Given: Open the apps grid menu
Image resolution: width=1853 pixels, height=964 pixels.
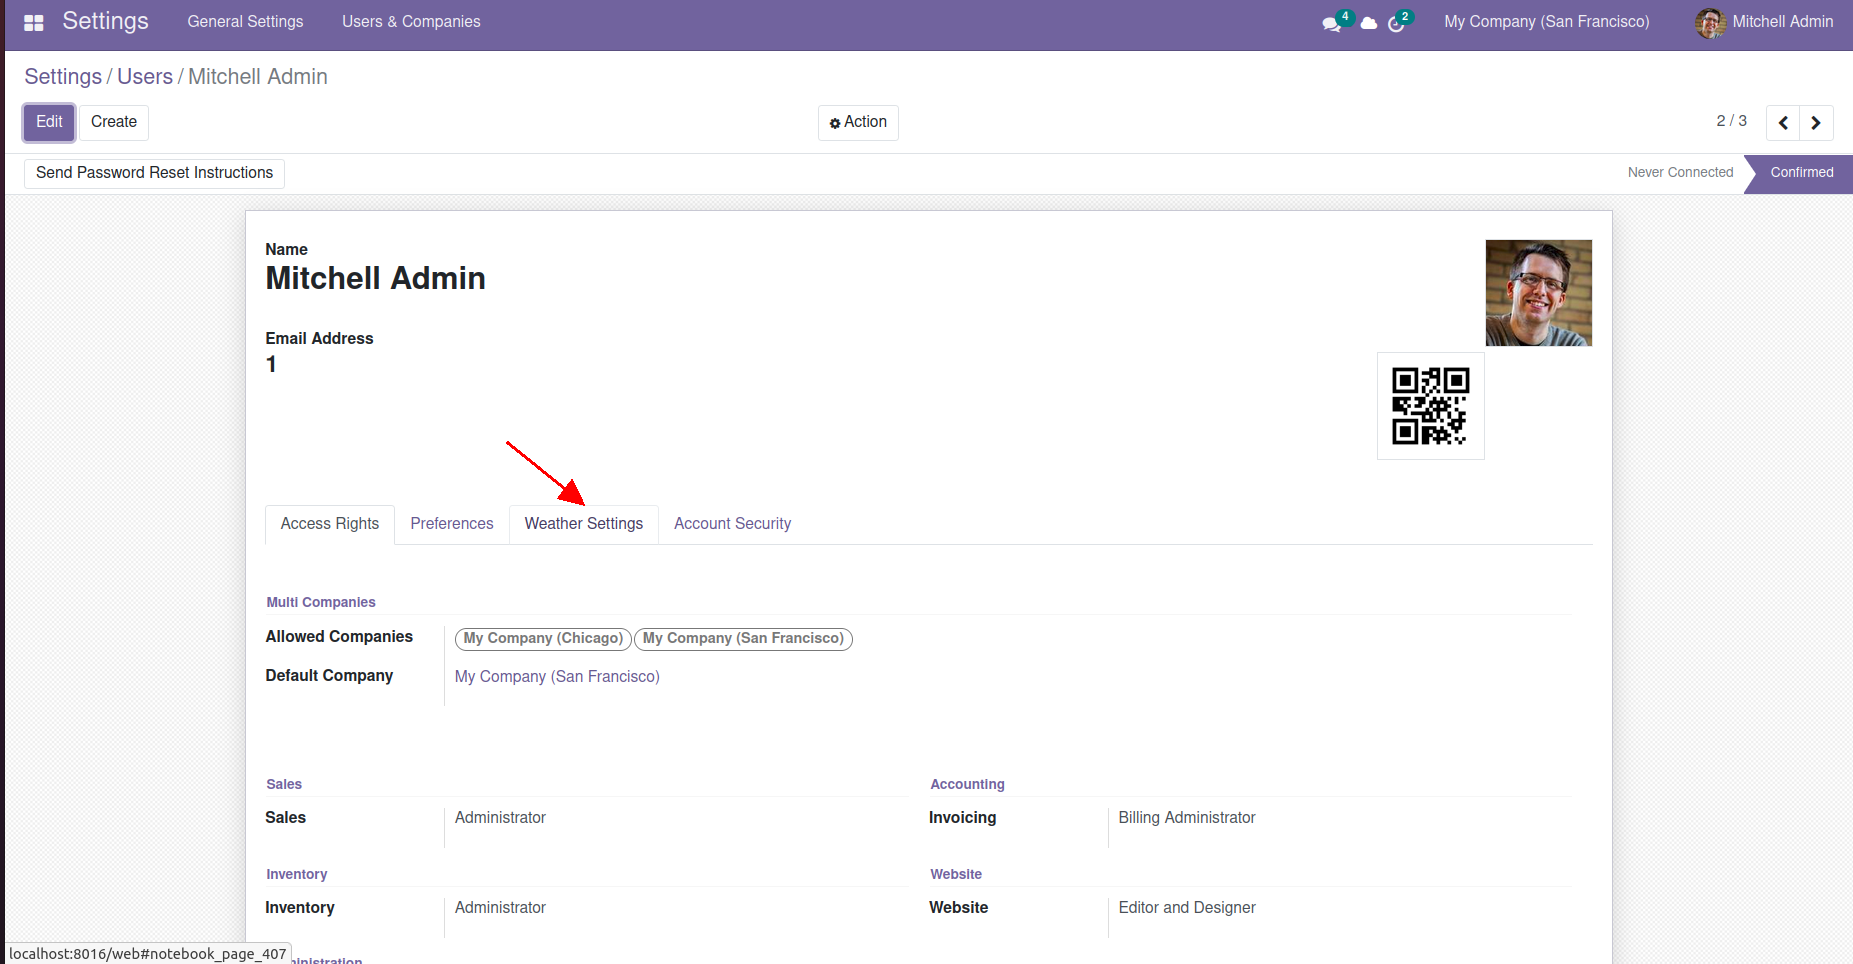Looking at the screenshot, I should pos(34,22).
